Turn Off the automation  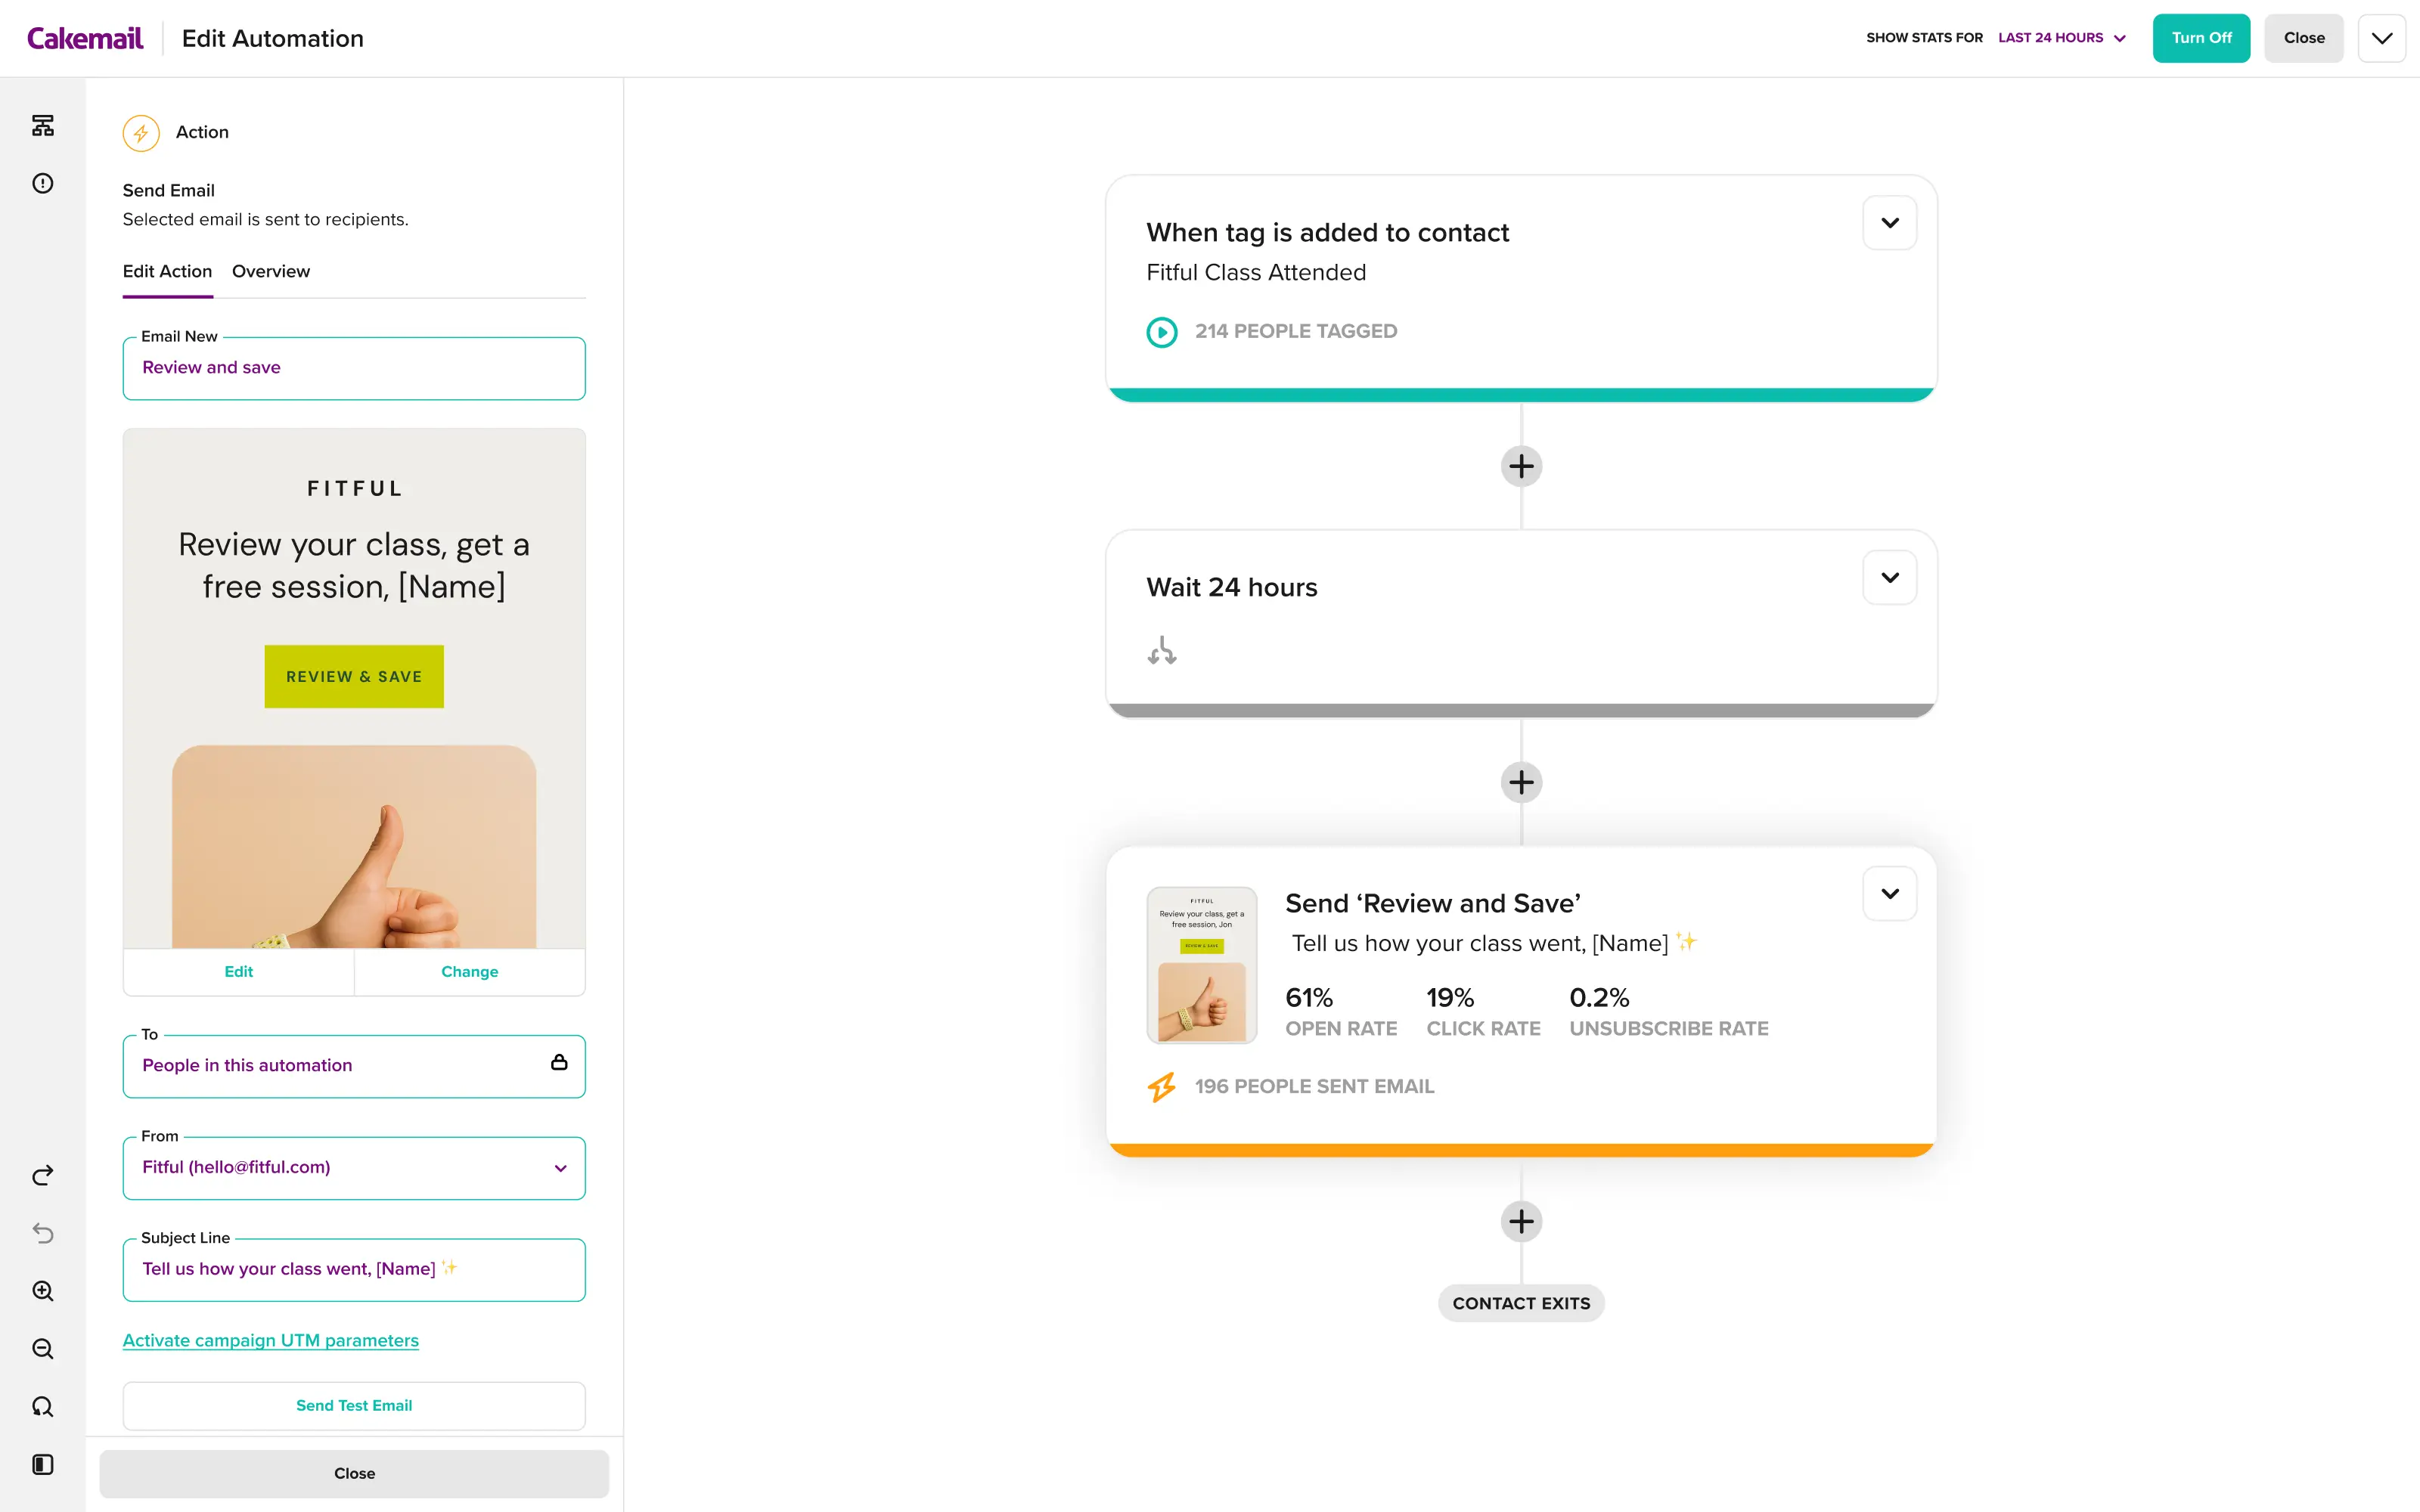tap(2200, 38)
